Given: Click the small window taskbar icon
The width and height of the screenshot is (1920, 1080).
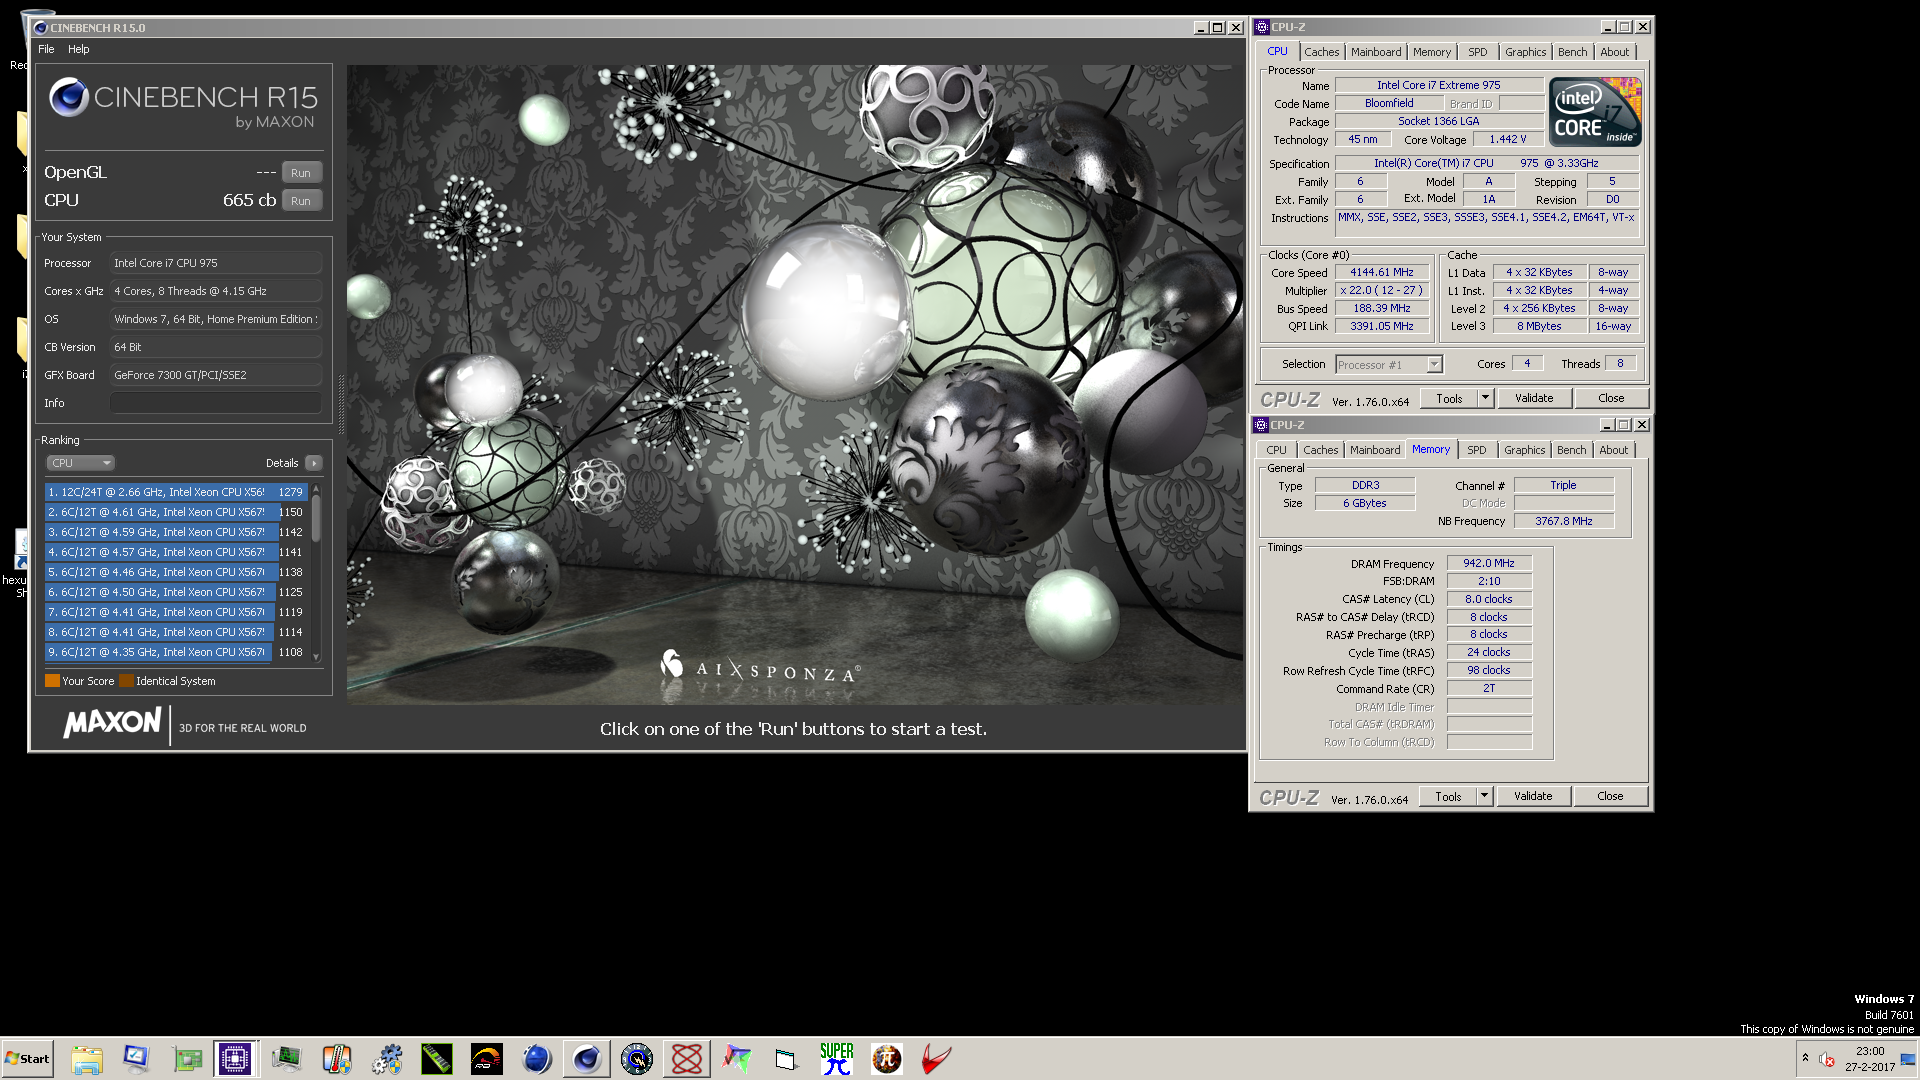Looking at the screenshot, I should pyautogui.click(x=787, y=1059).
